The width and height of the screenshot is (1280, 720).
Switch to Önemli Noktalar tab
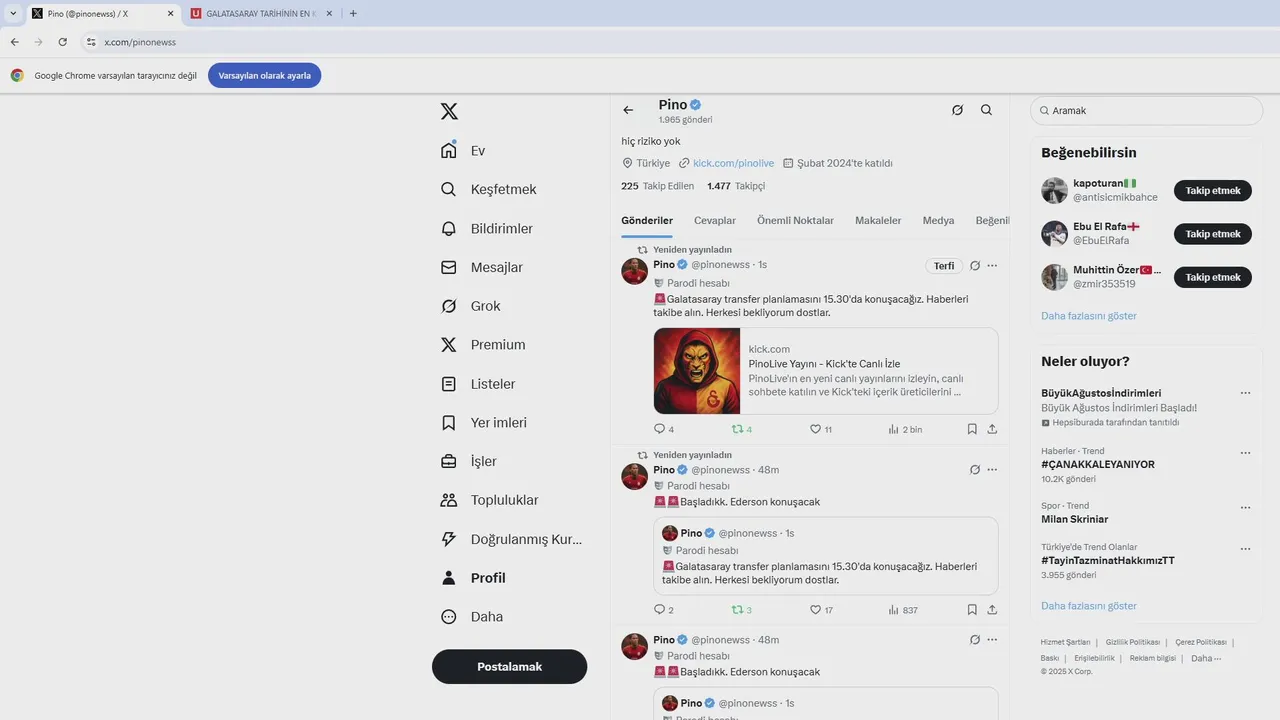pos(795,220)
